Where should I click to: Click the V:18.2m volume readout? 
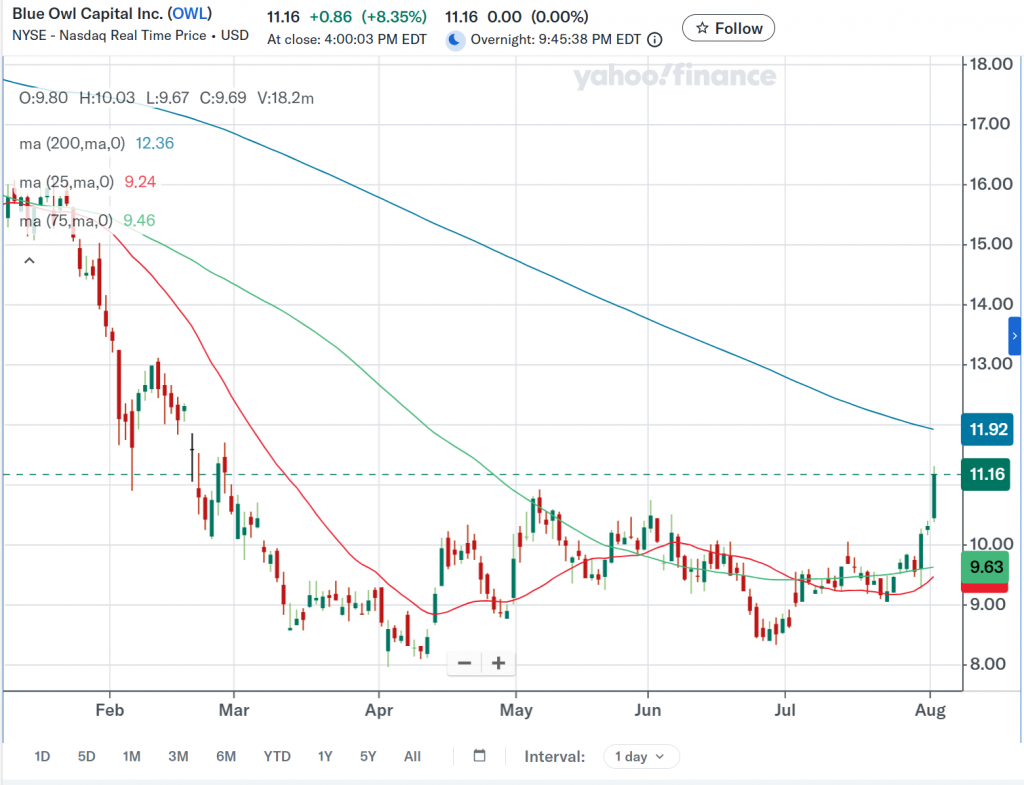[x=285, y=98]
